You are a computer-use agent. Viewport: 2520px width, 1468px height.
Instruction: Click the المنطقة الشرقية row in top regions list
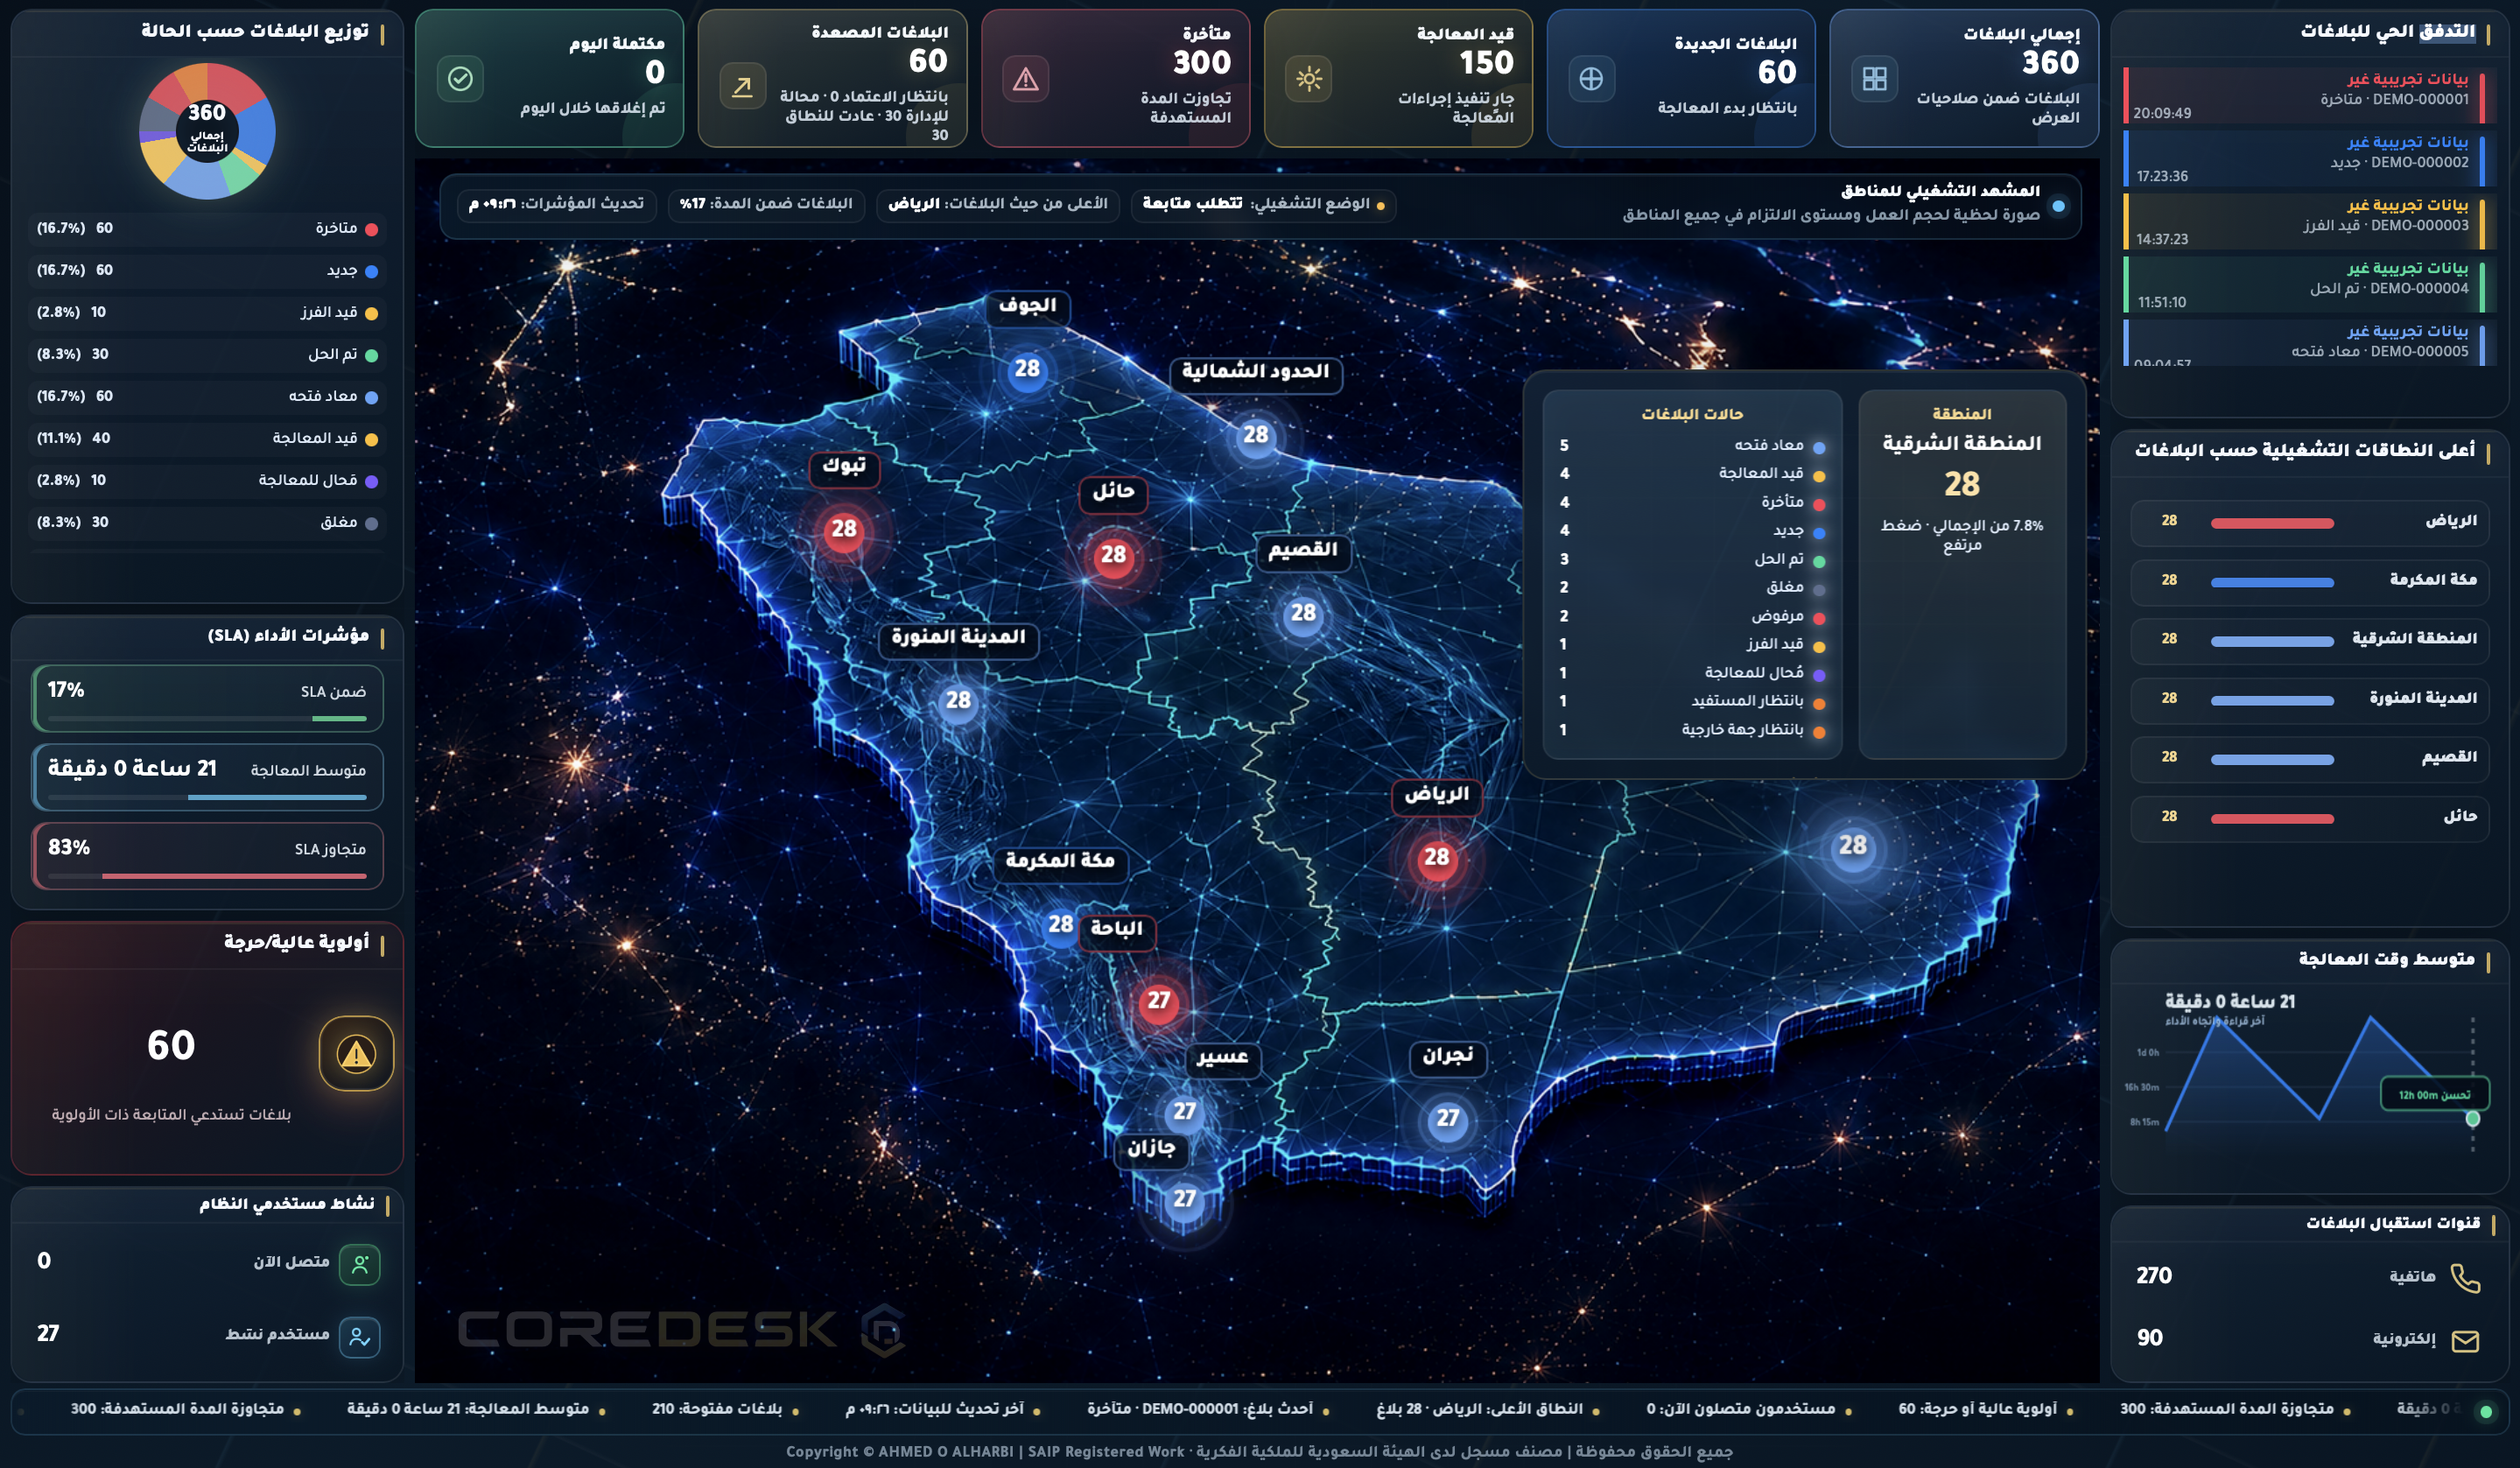(x=2309, y=640)
